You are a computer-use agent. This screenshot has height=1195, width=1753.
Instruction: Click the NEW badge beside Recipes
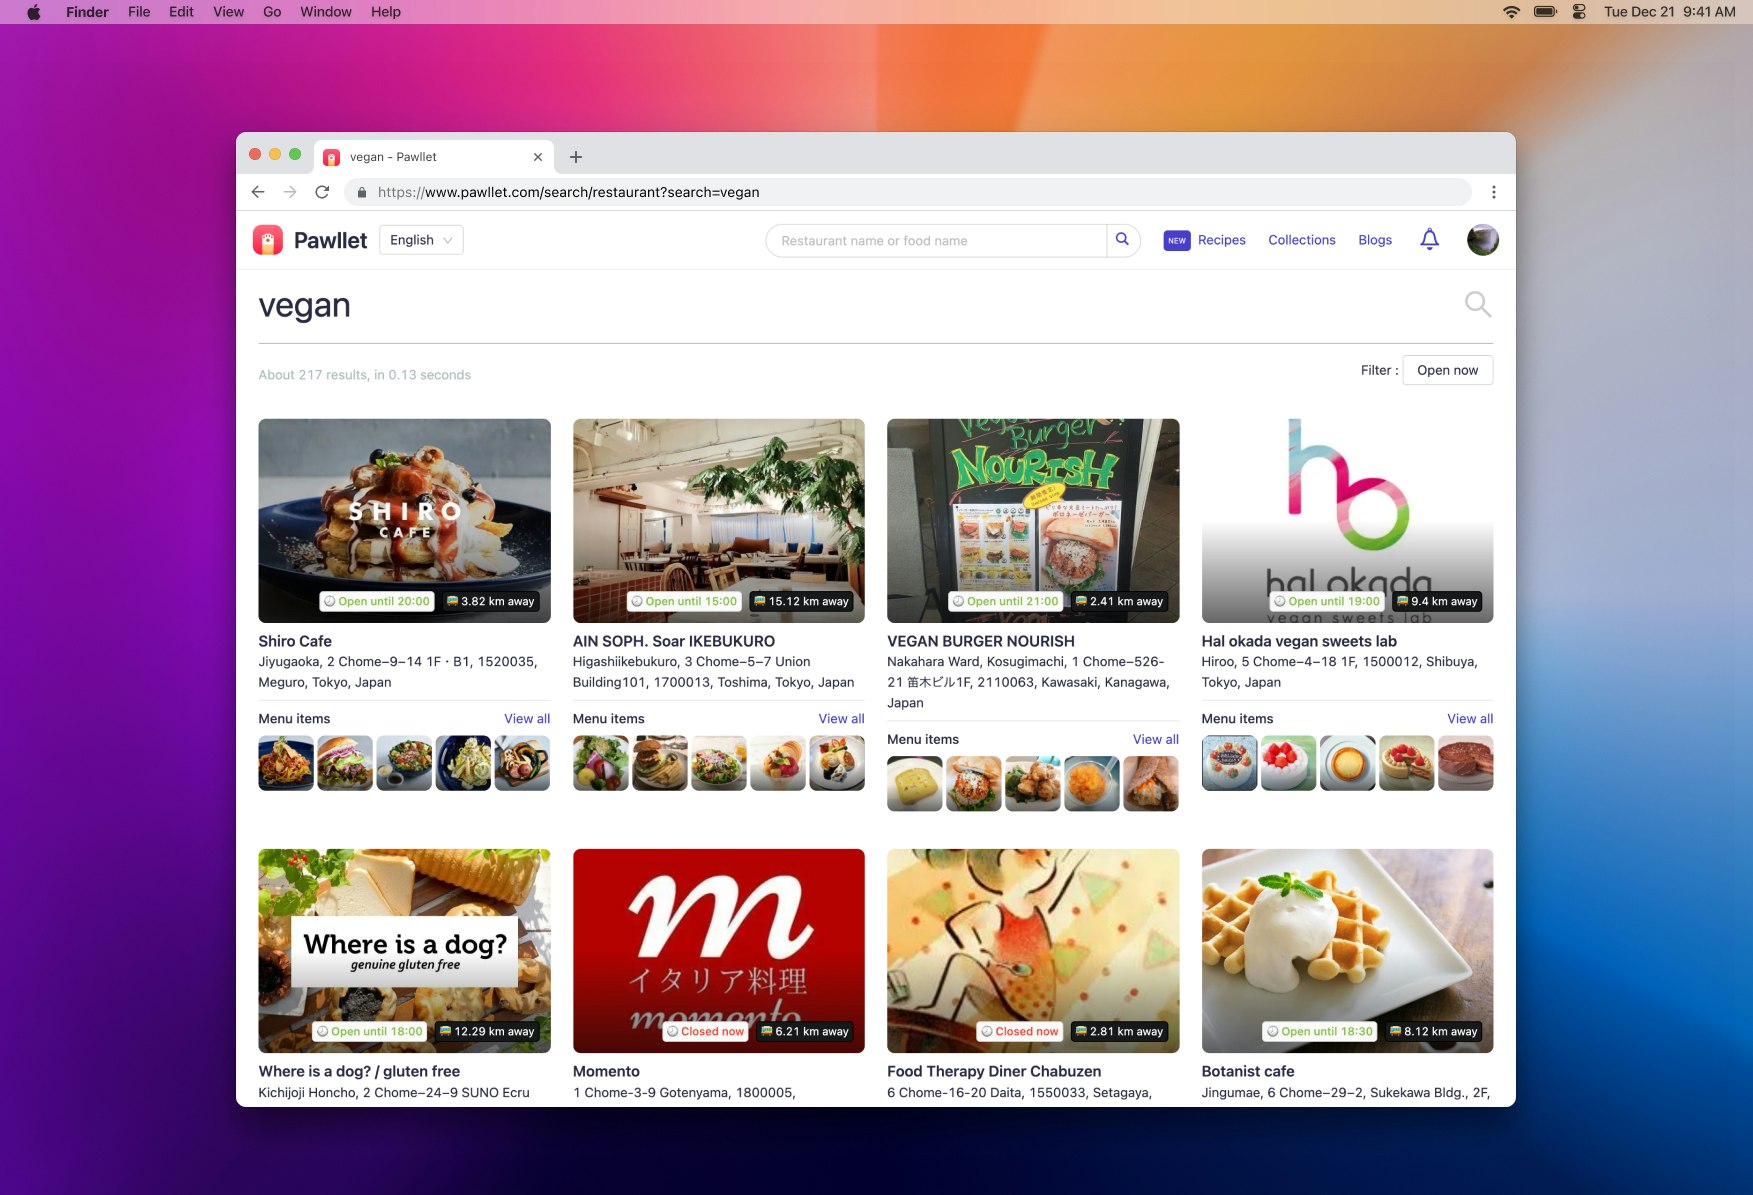point(1177,240)
